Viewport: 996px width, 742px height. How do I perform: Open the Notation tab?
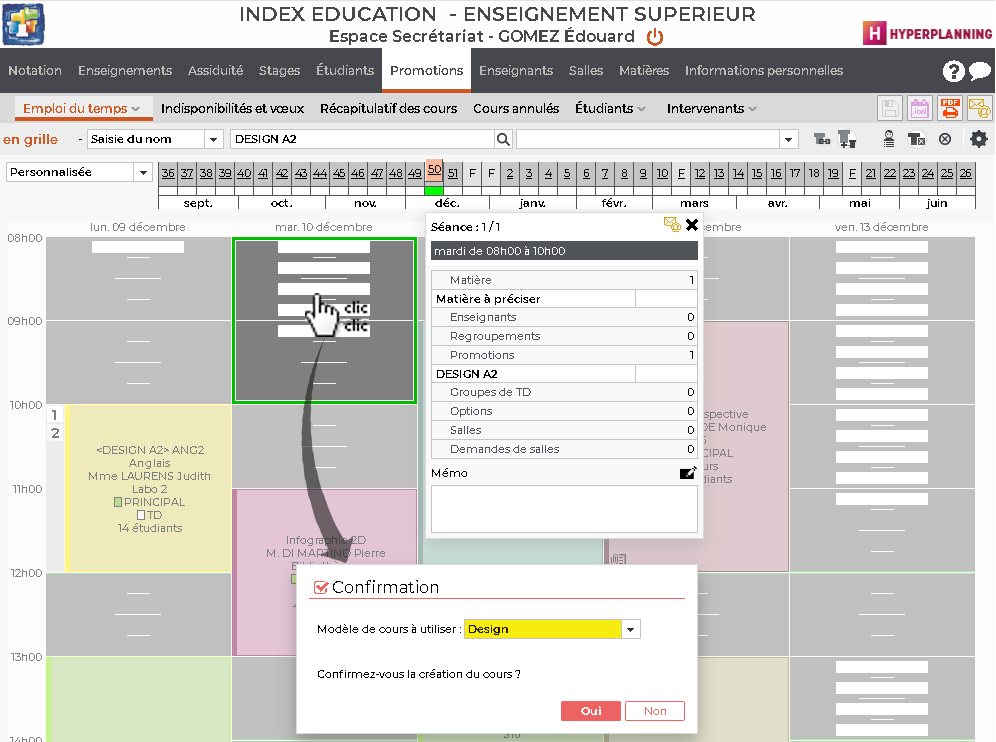[35, 71]
